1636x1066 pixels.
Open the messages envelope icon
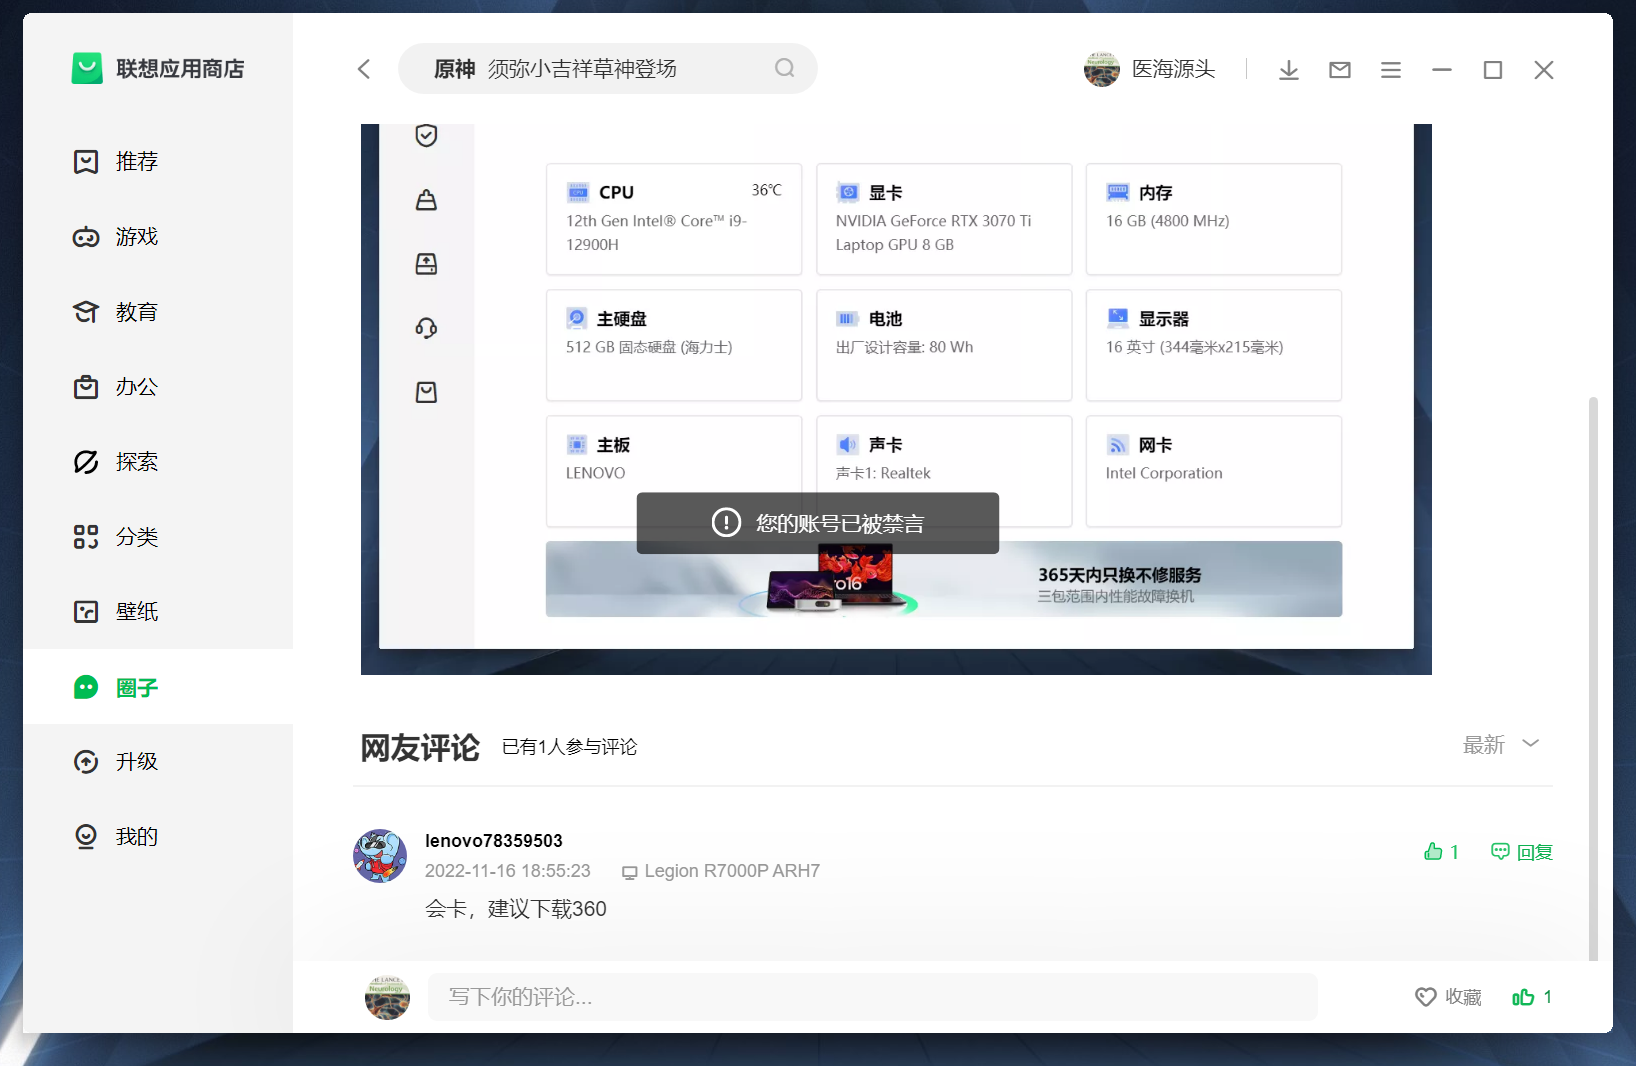[x=1340, y=70]
